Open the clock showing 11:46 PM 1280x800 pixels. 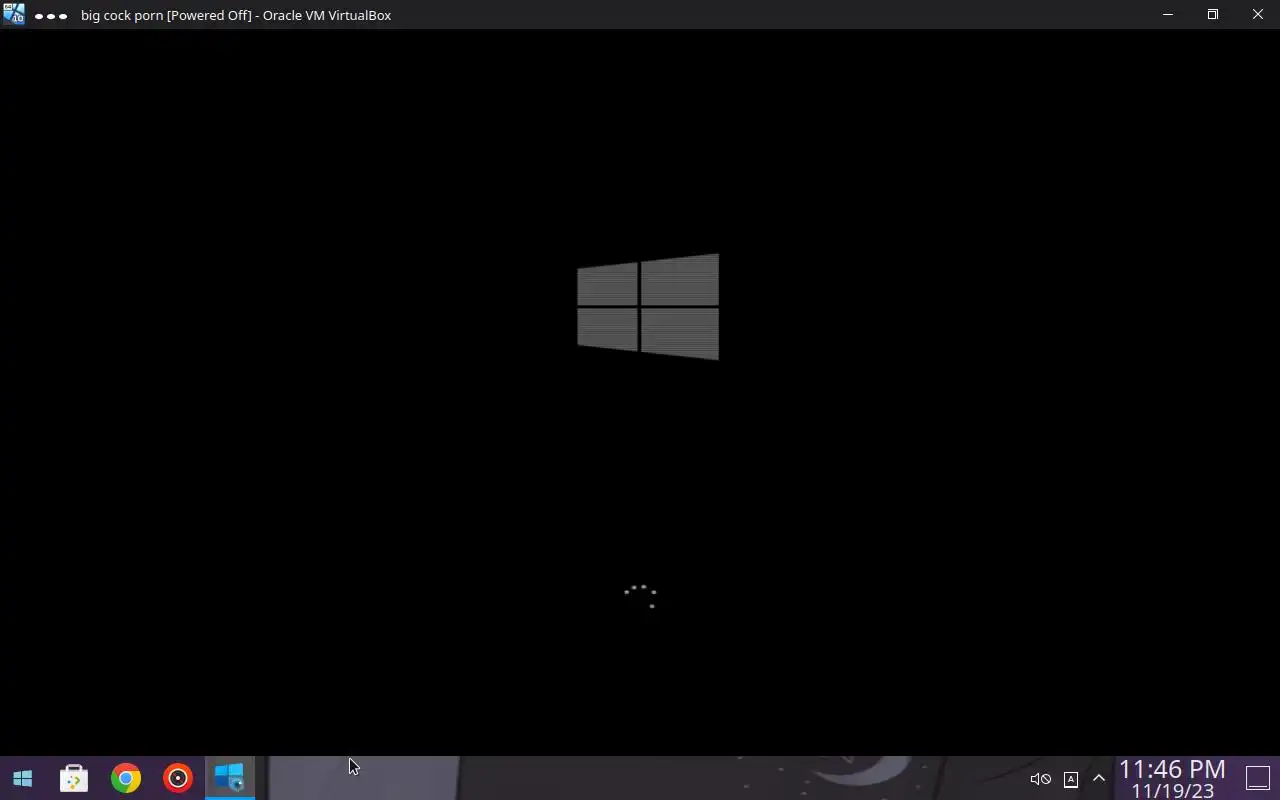tap(1172, 779)
